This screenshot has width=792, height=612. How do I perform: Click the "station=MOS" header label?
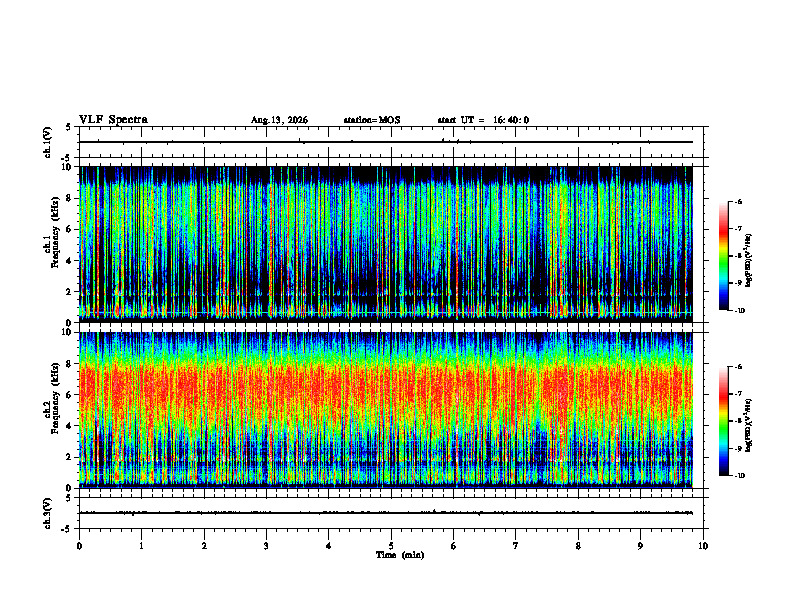point(372,120)
